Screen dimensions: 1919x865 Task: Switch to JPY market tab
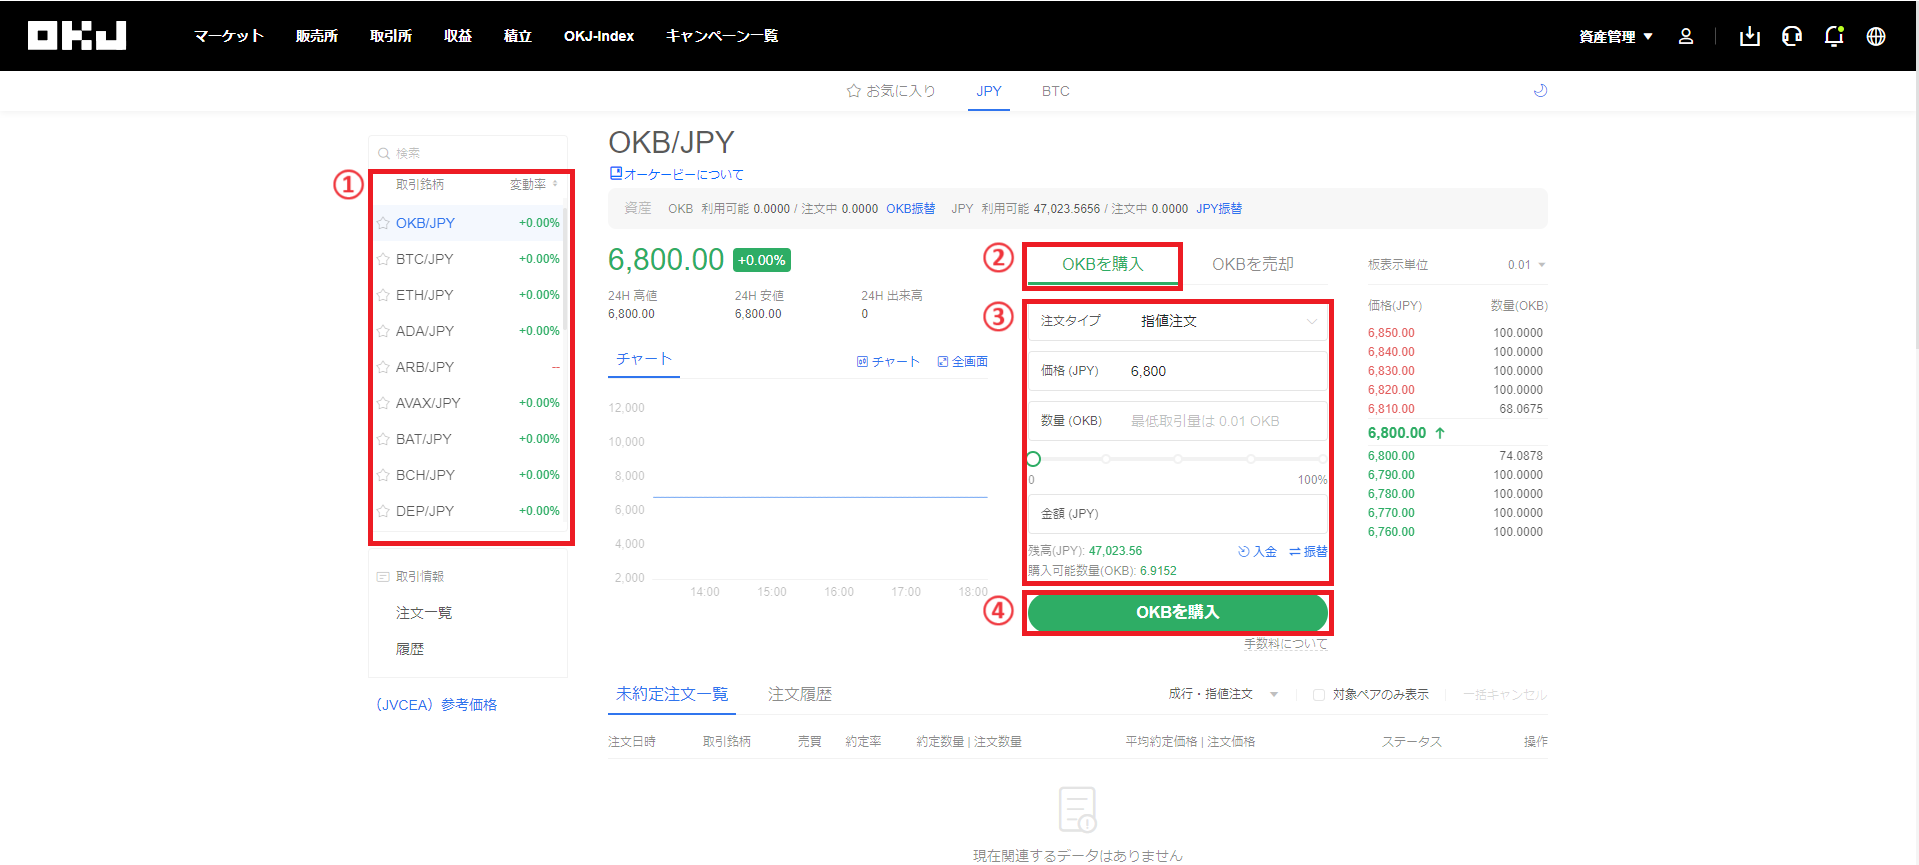point(989,91)
